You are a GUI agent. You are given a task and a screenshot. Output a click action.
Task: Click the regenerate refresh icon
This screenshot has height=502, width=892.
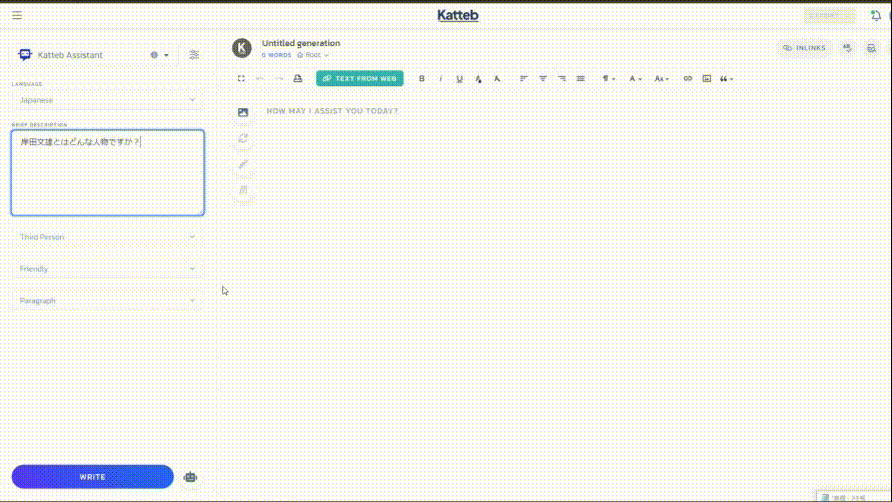pos(243,138)
